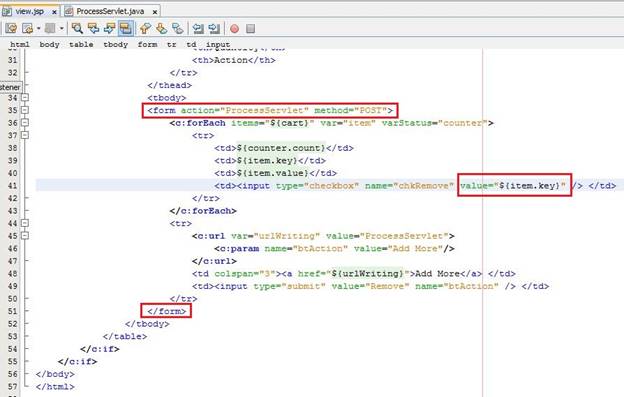Click the Back navigation icon
This screenshot has width=624, height=397.
click(x=27, y=28)
